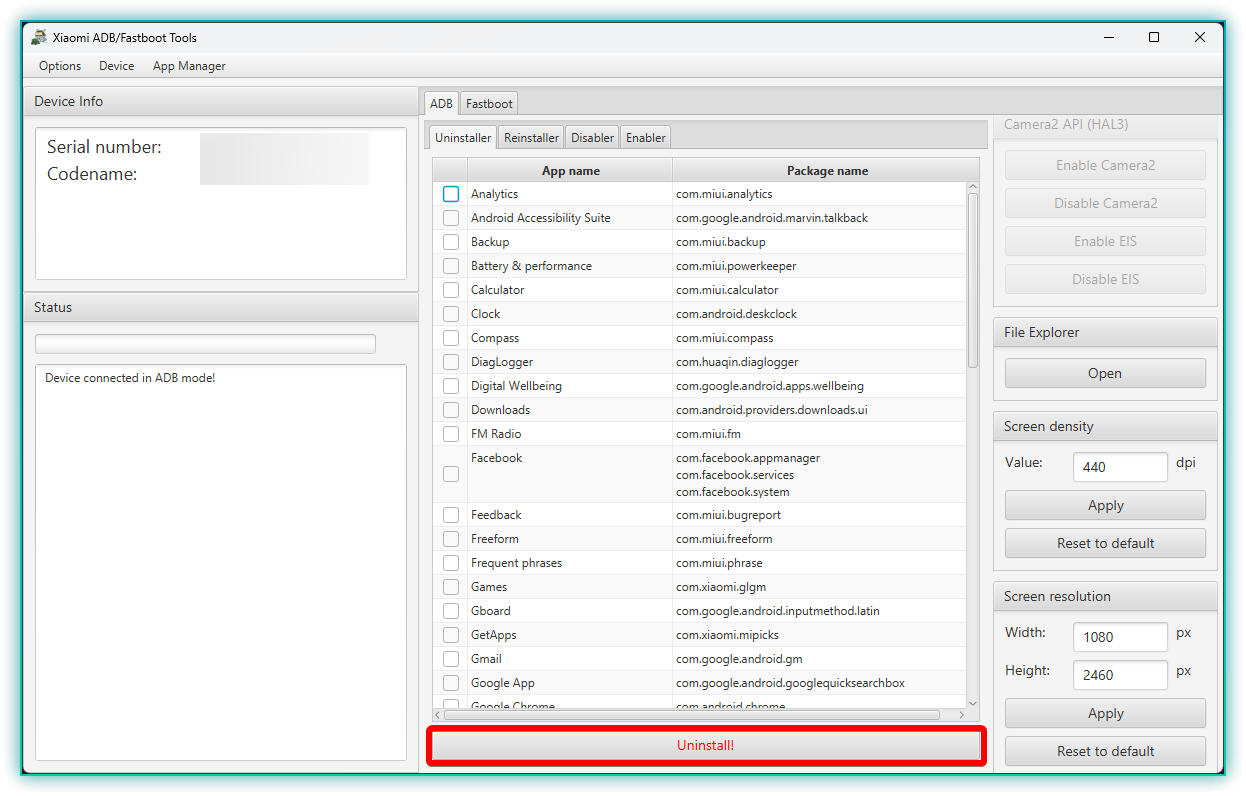Select the Calculator checkbox
1246x796 pixels.
451,290
